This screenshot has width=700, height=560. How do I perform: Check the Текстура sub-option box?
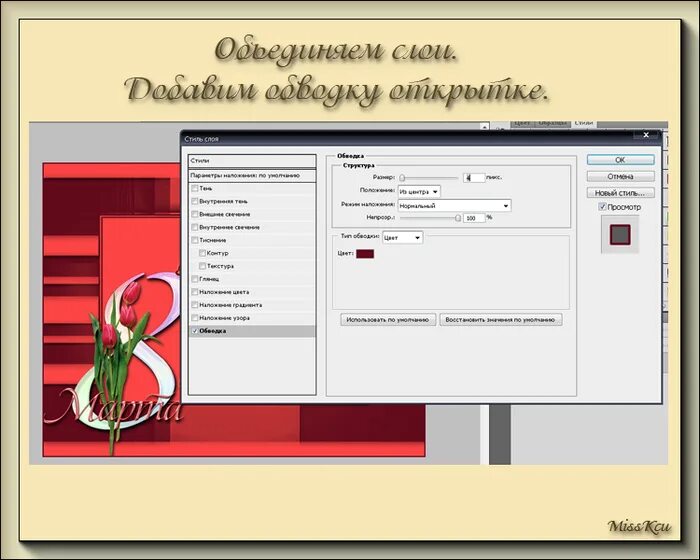(202, 266)
